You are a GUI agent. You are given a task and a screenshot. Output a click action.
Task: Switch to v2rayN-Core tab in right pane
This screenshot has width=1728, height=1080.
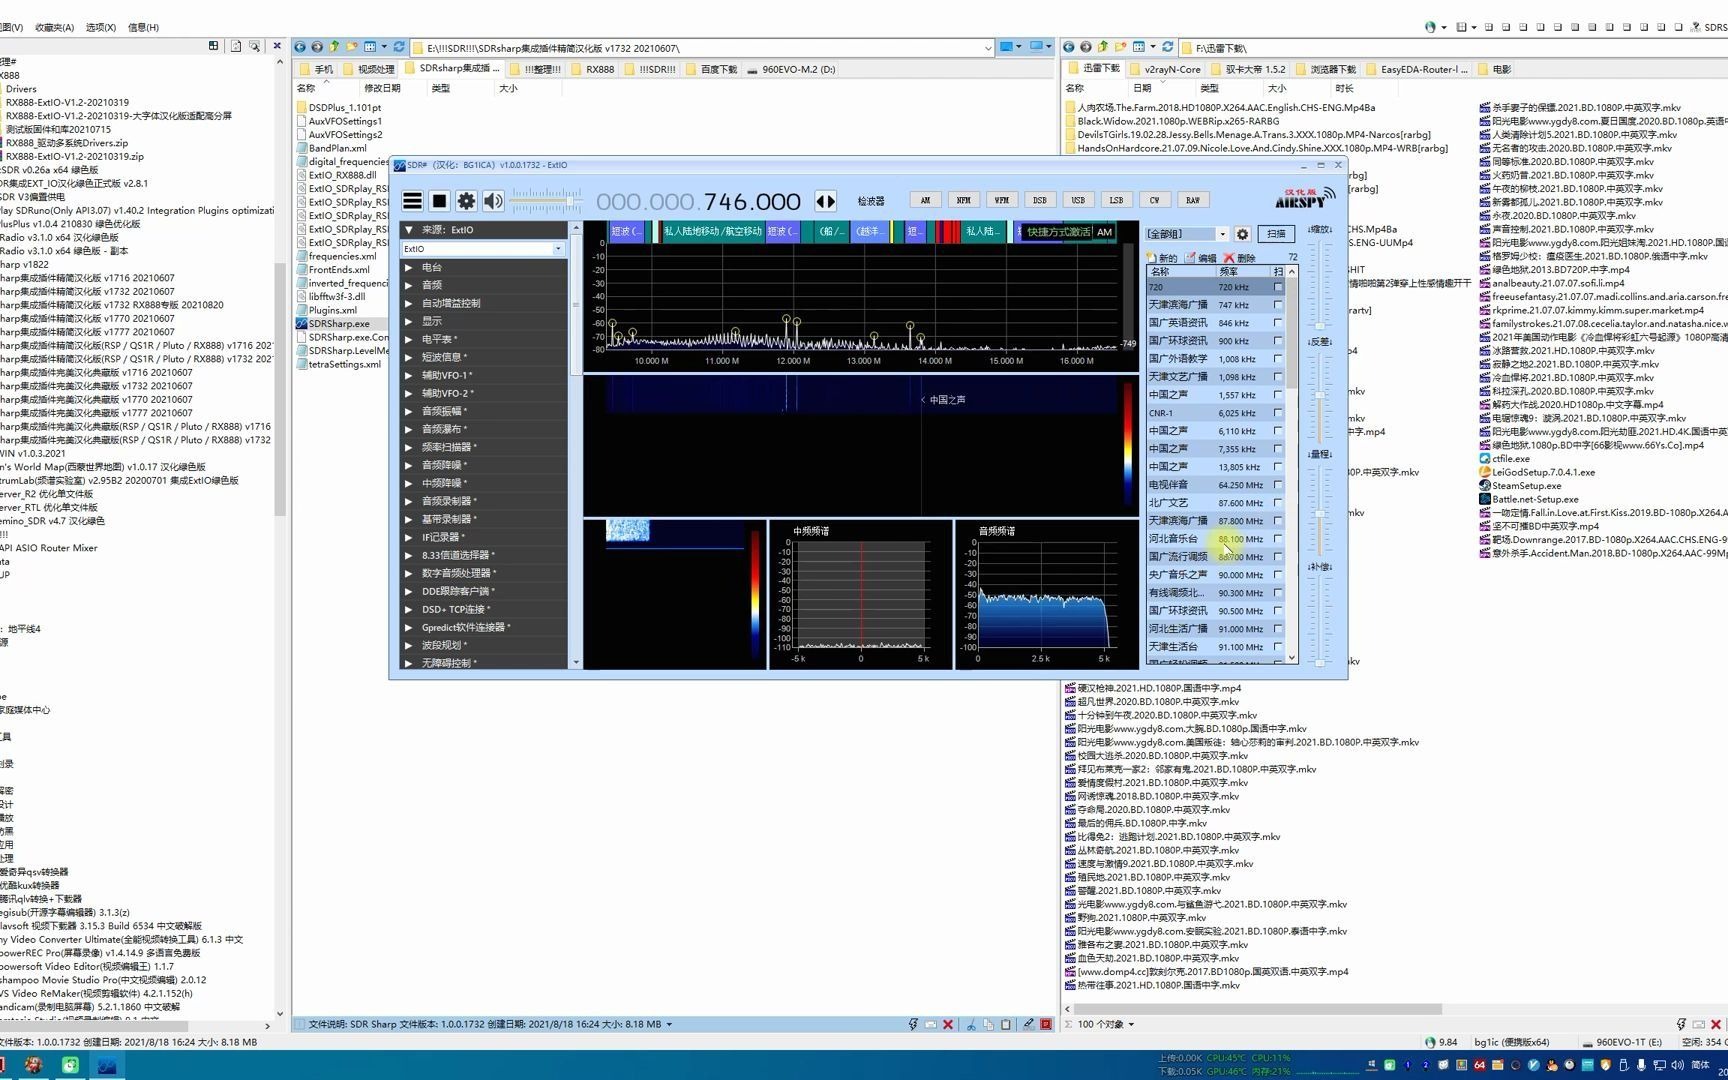pyautogui.click(x=1166, y=69)
